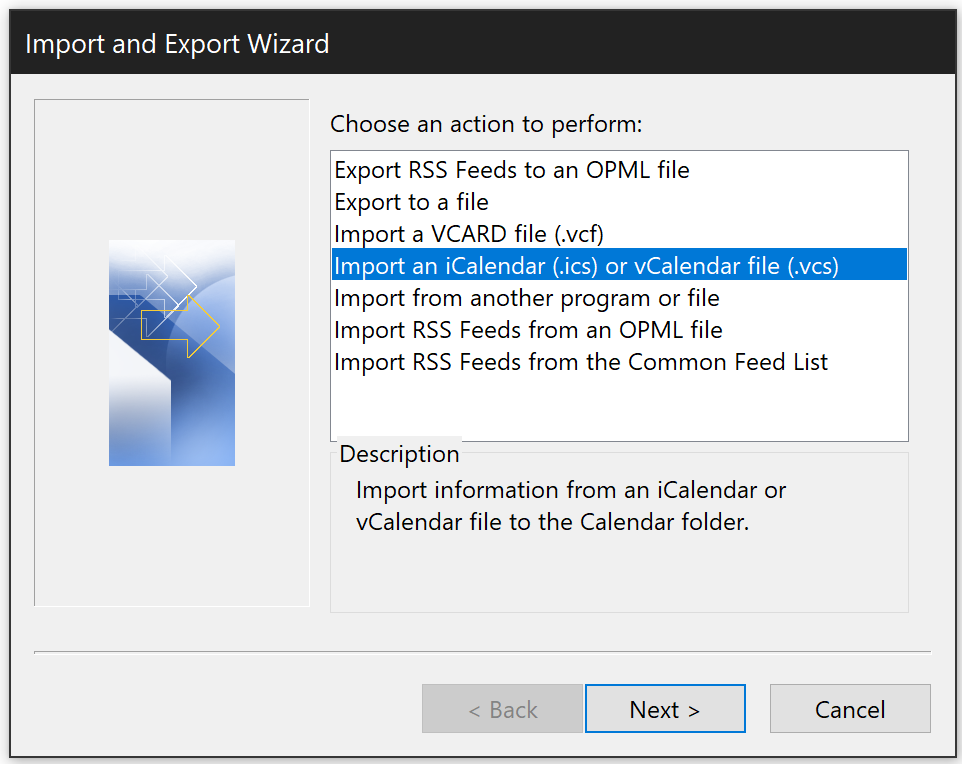Pick "Import from another program or file"
This screenshot has width=962, height=764.
[x=526, y=298]
